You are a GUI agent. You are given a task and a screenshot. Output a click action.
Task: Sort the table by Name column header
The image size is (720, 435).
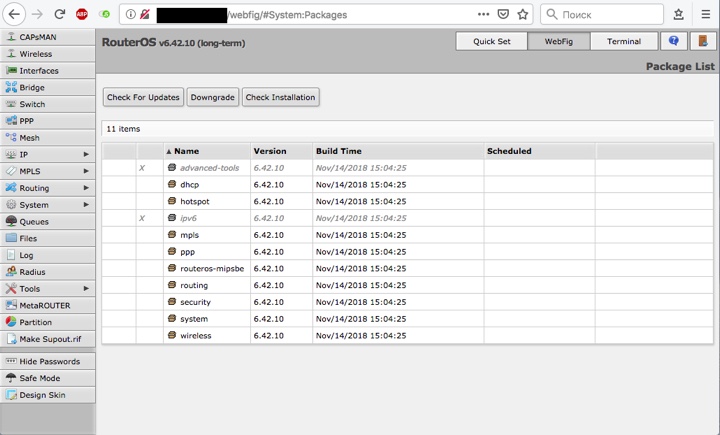207,151
